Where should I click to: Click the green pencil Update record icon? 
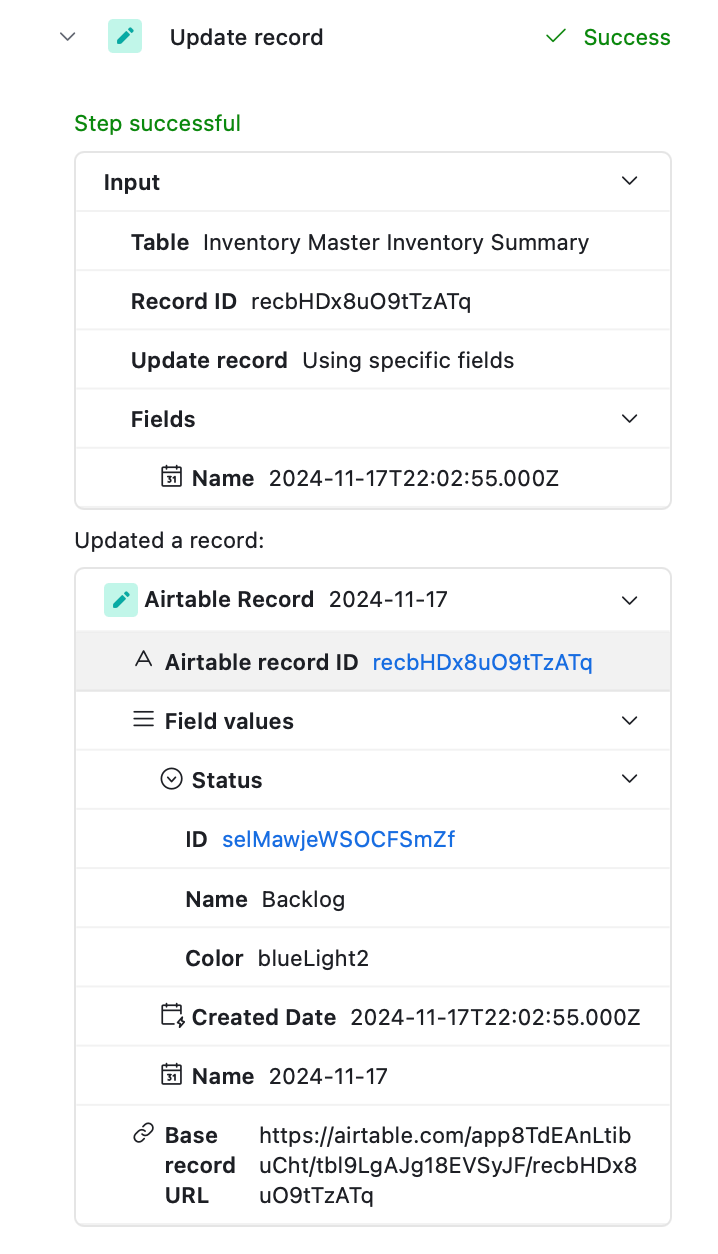[x=125, y=37]
